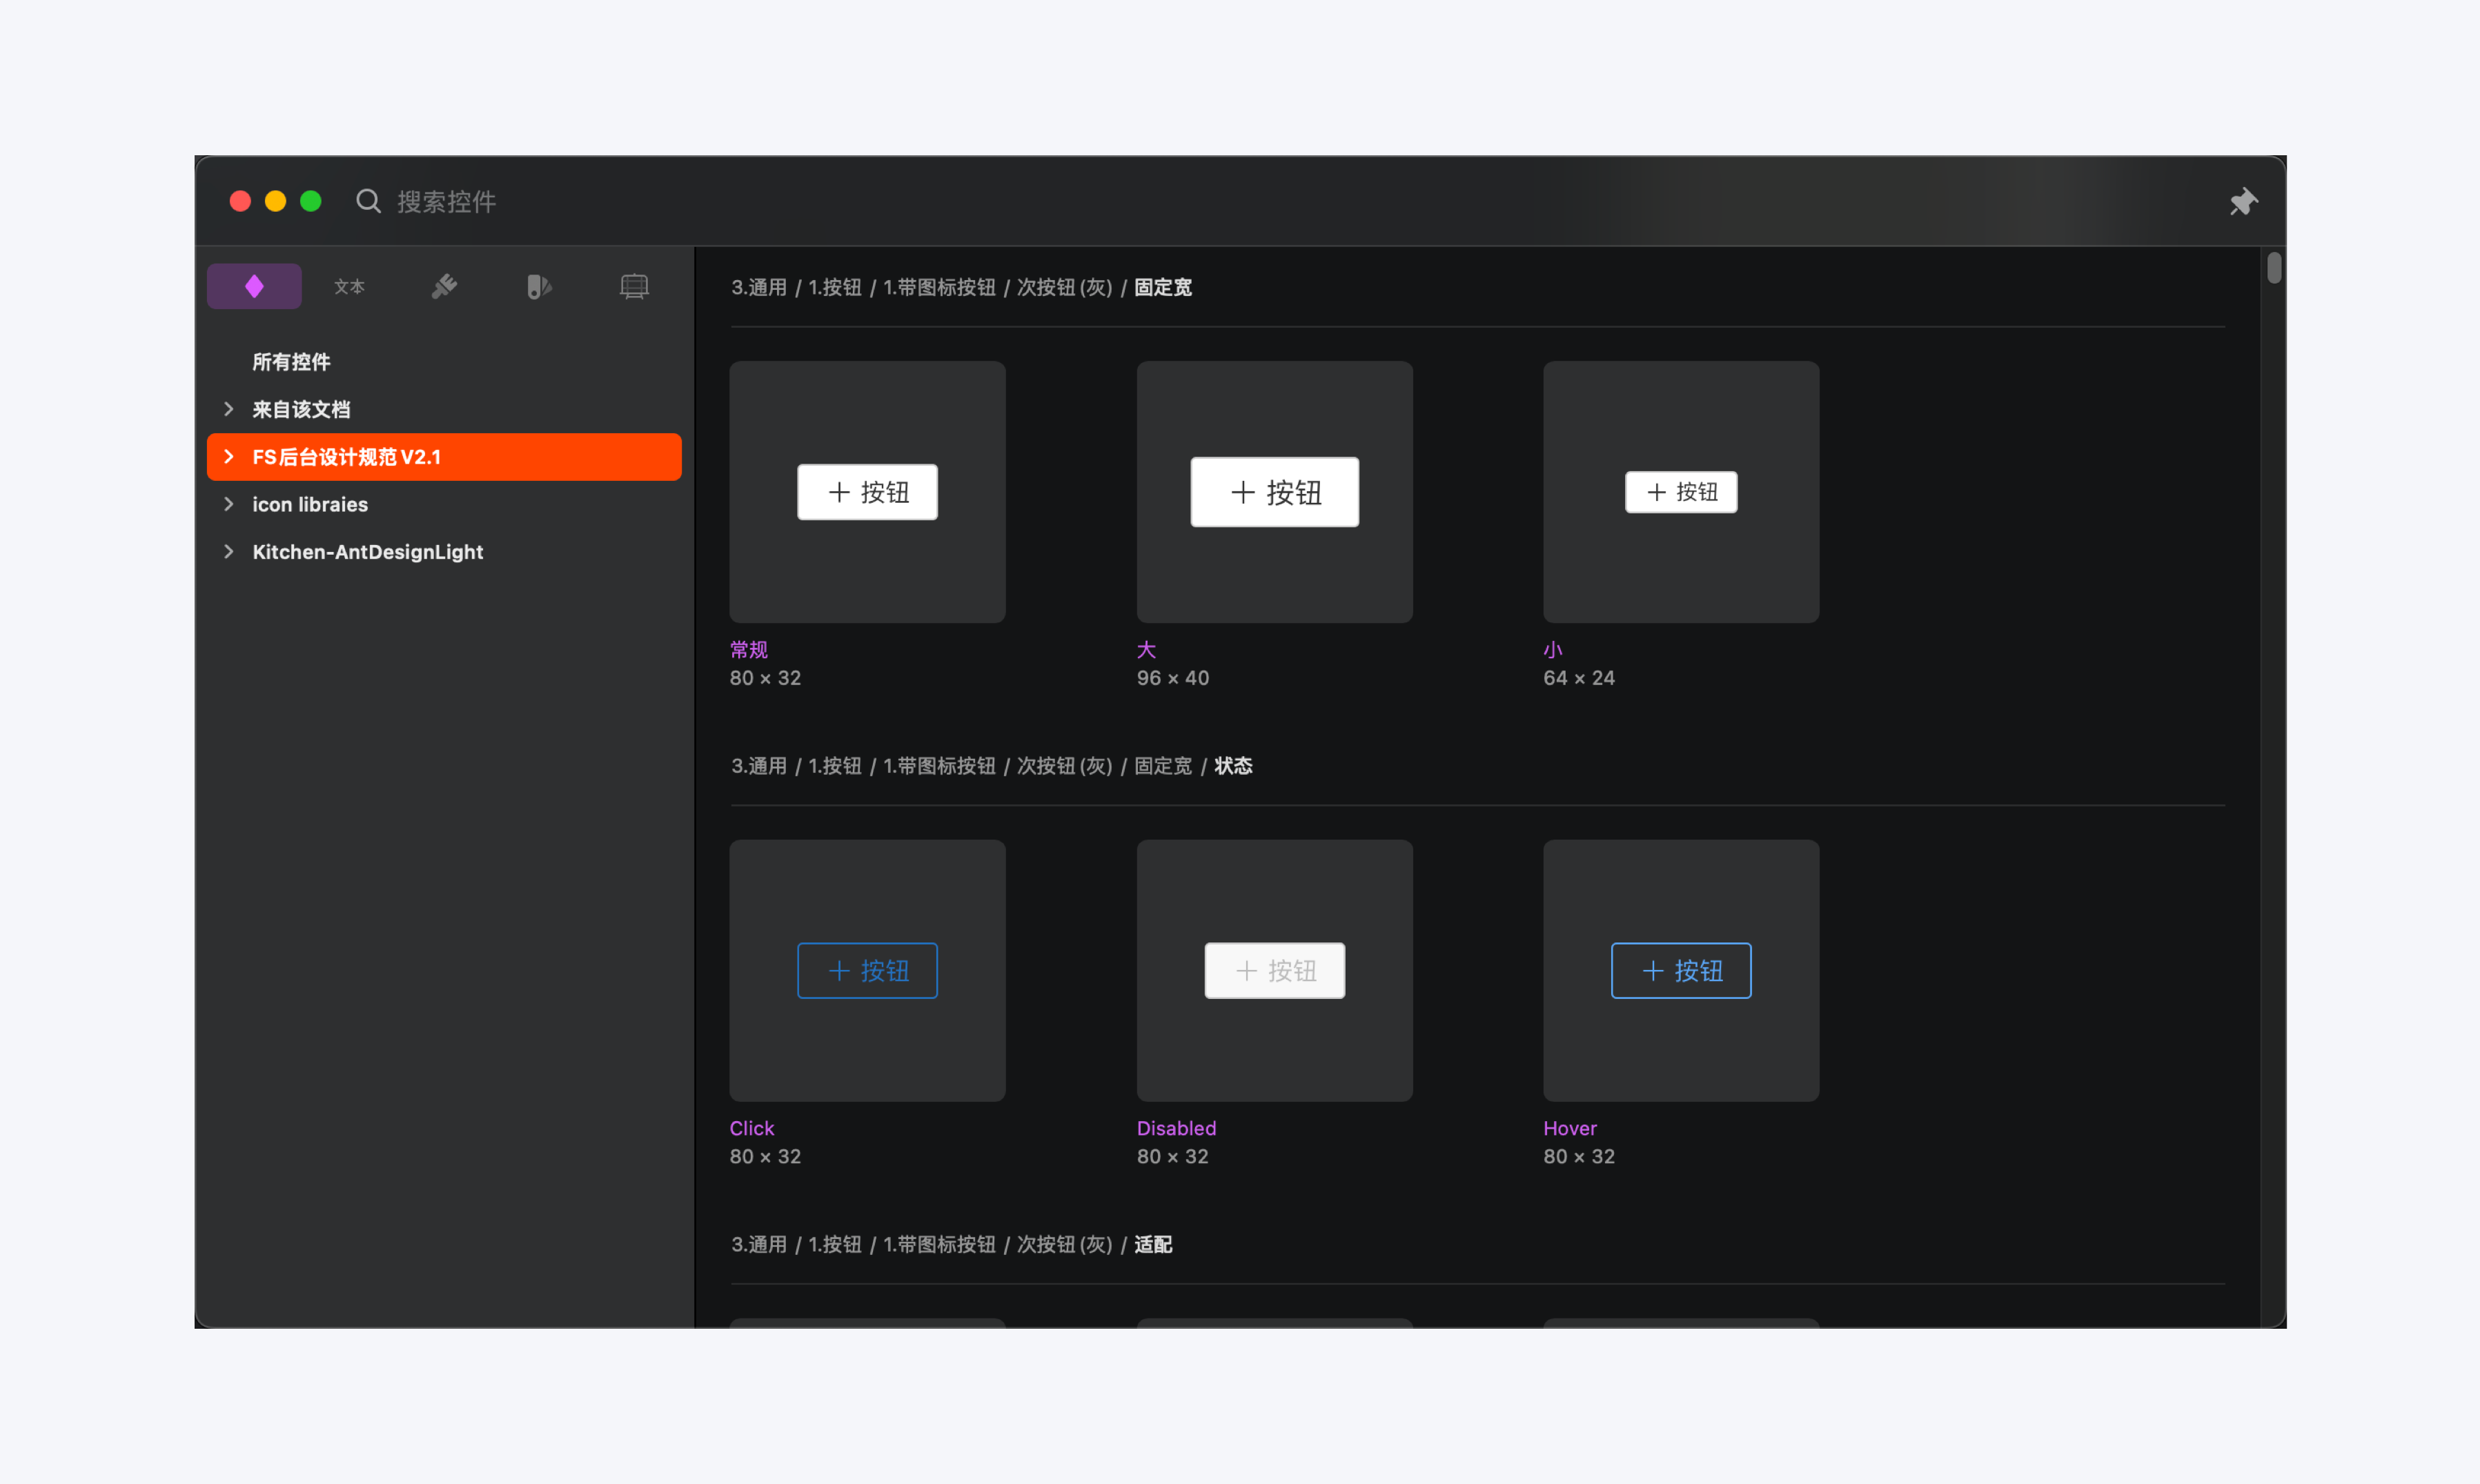Select the Kitchen-AntDesignLight library
Image resolution: width=2480 pixels, height=1484 pixels.
click(x=444, y=552)
